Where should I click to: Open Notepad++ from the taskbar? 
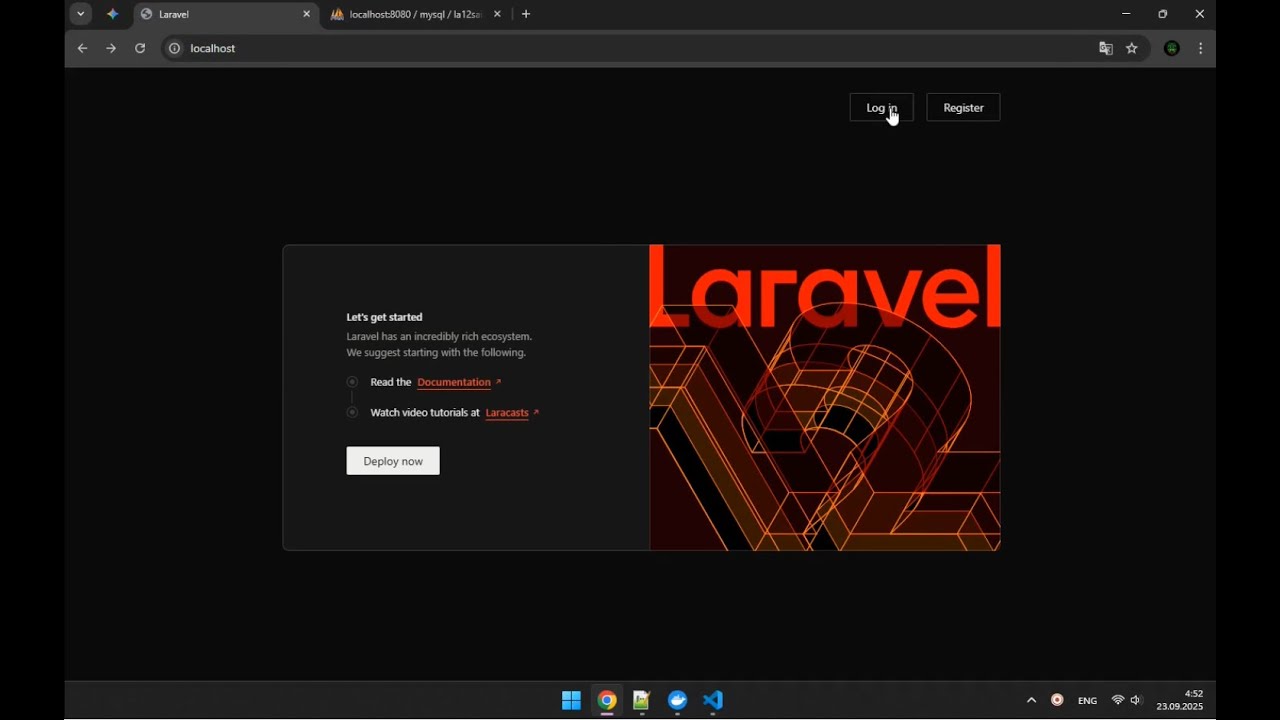click(642, 700)
